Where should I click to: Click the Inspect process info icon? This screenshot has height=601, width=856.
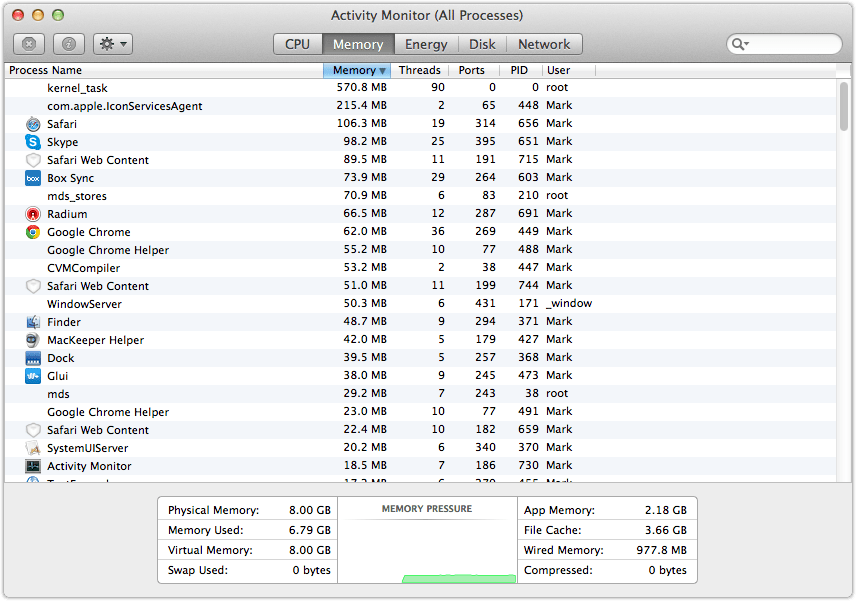pyautogui.click(x=69, y=44)
